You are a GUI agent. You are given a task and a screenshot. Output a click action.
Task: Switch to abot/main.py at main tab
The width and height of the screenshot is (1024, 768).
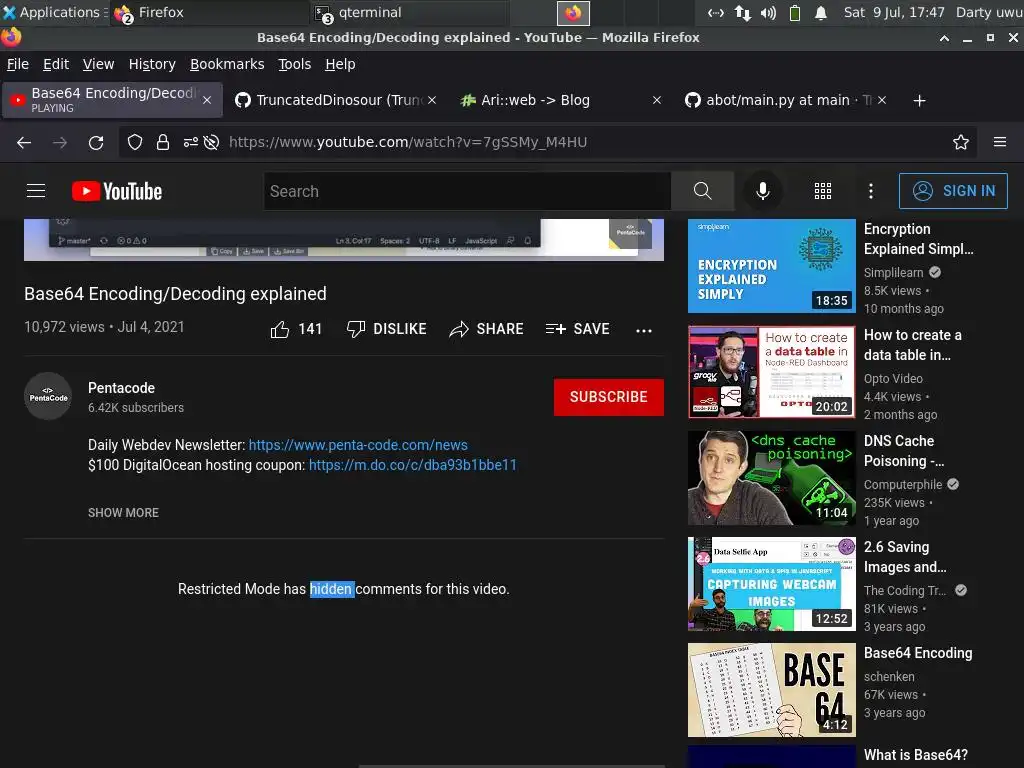[786, 100]
